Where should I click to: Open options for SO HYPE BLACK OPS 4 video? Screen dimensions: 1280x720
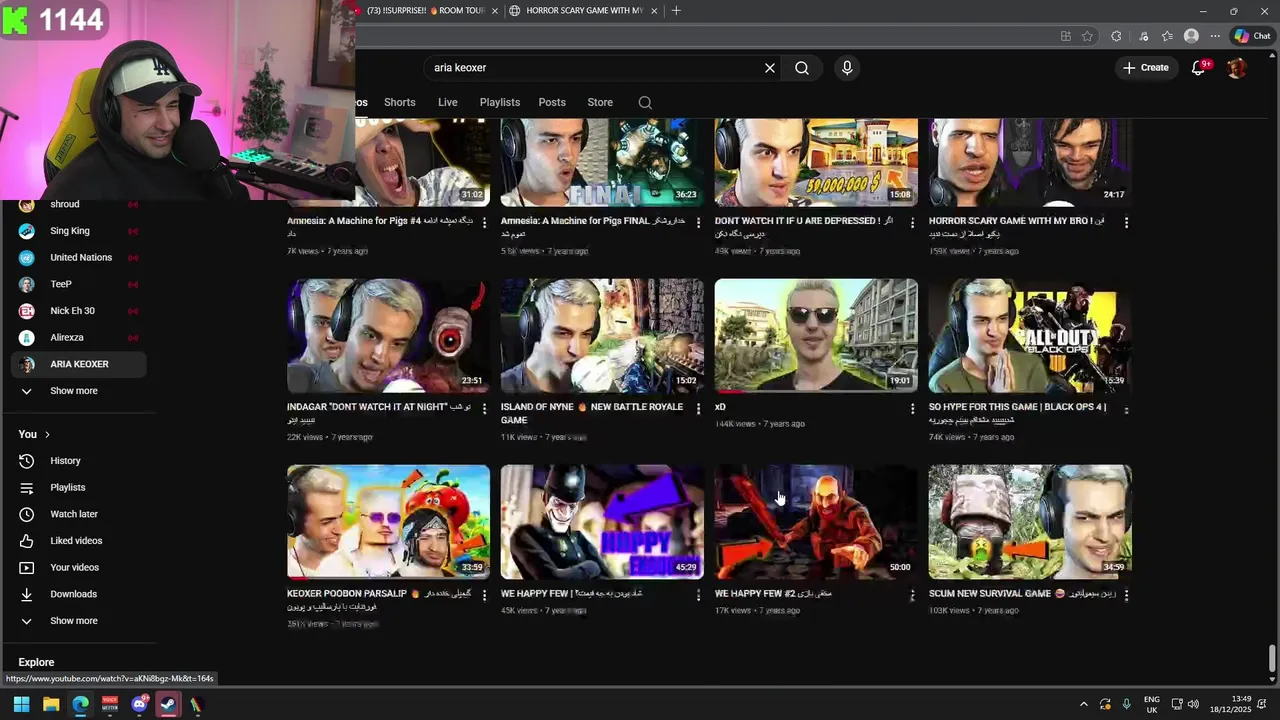click(1126, 409)
